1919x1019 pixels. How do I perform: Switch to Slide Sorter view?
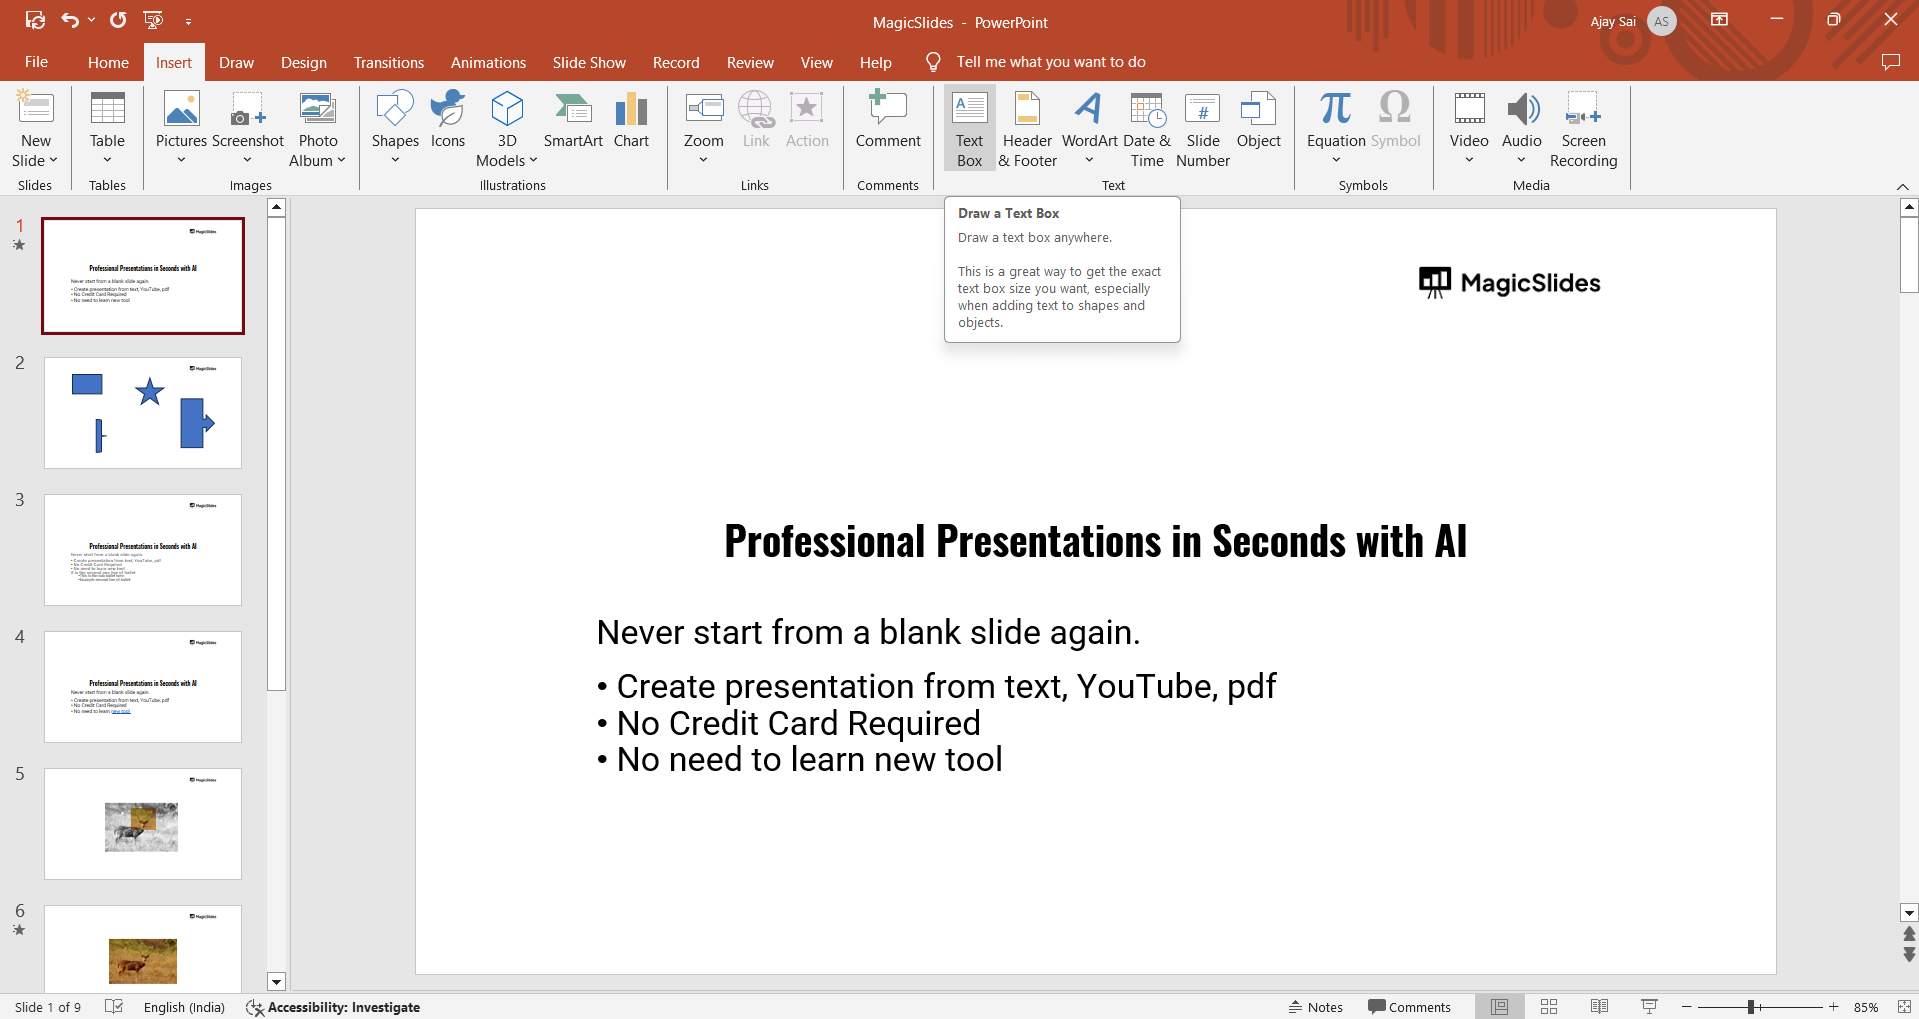tap(1549, 1007)
